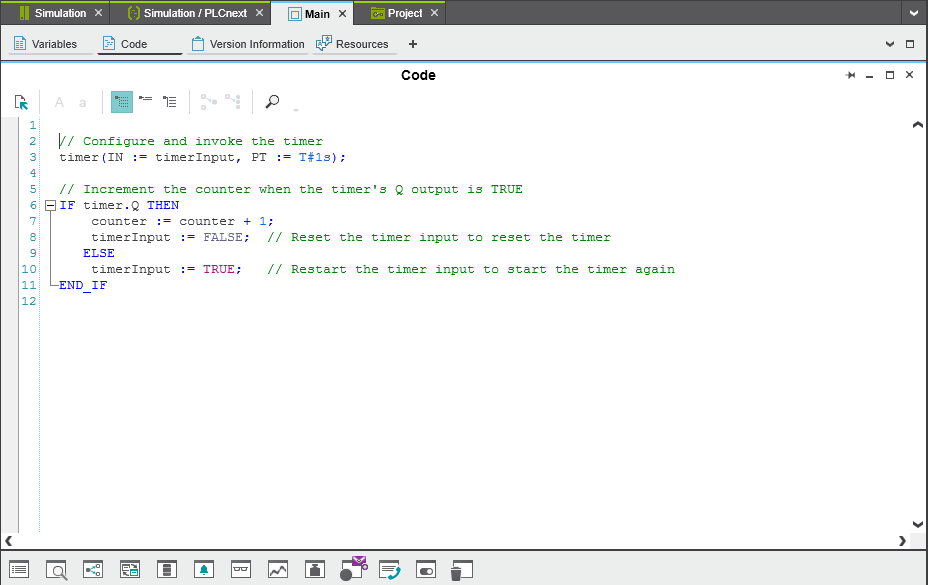Screen dimensions: 928x585
Task: Open the breakpoint mail window icon
Action: coord(353,568)
